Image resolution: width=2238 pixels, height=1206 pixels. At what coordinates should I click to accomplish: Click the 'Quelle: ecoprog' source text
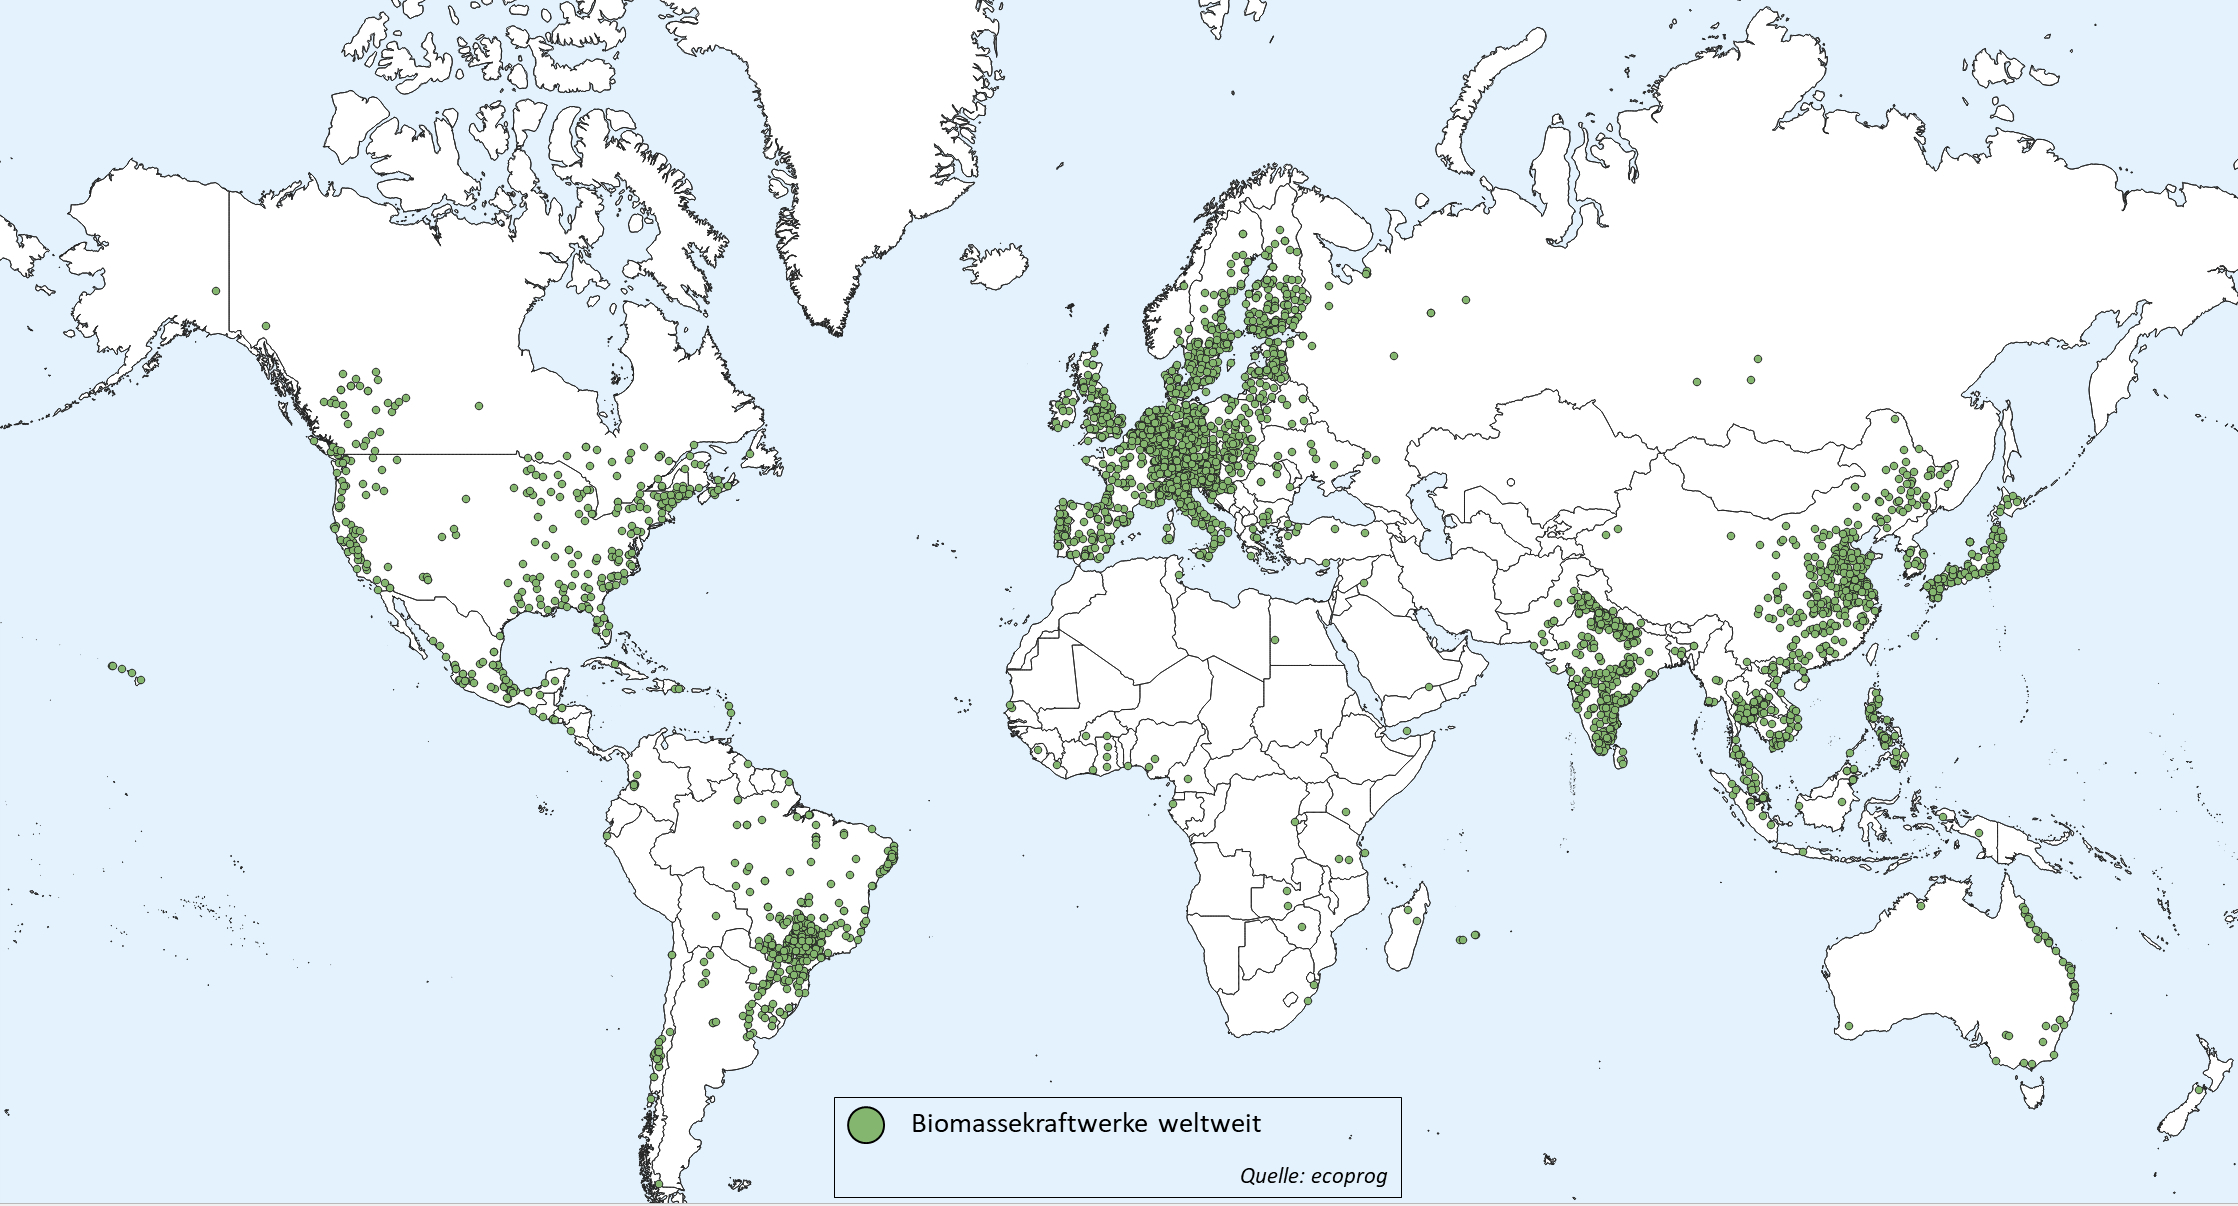(1313, 1176)
